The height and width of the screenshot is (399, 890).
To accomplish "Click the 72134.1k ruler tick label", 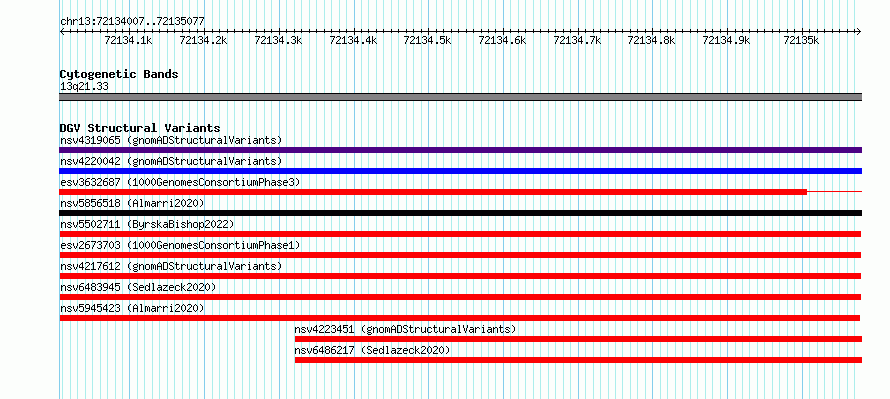I will point(129,40).
